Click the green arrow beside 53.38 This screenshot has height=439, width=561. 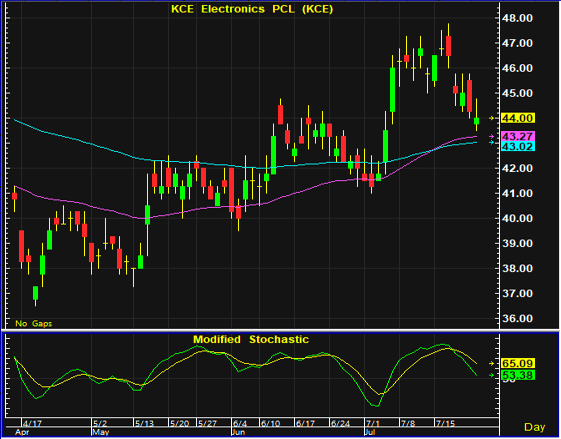(492, 375)
